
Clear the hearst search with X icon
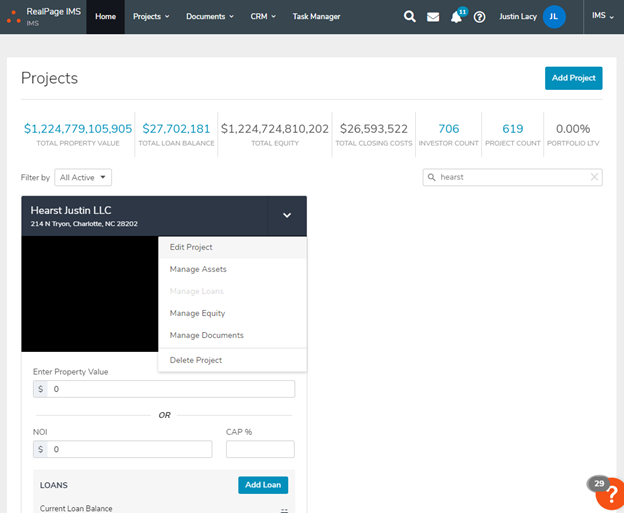point(594,177)
